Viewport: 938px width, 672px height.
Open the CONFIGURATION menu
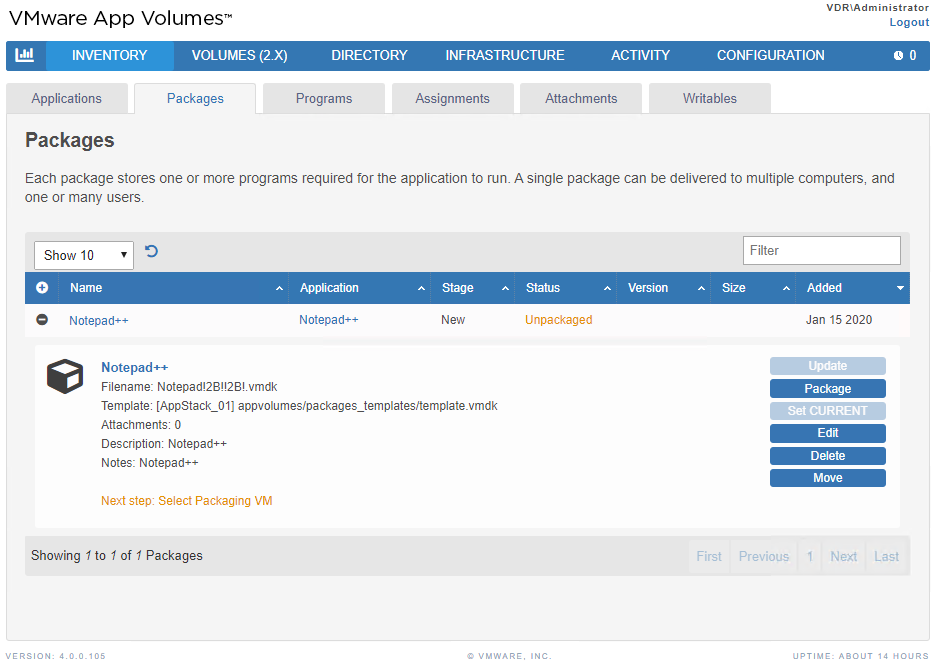(770, 56)
